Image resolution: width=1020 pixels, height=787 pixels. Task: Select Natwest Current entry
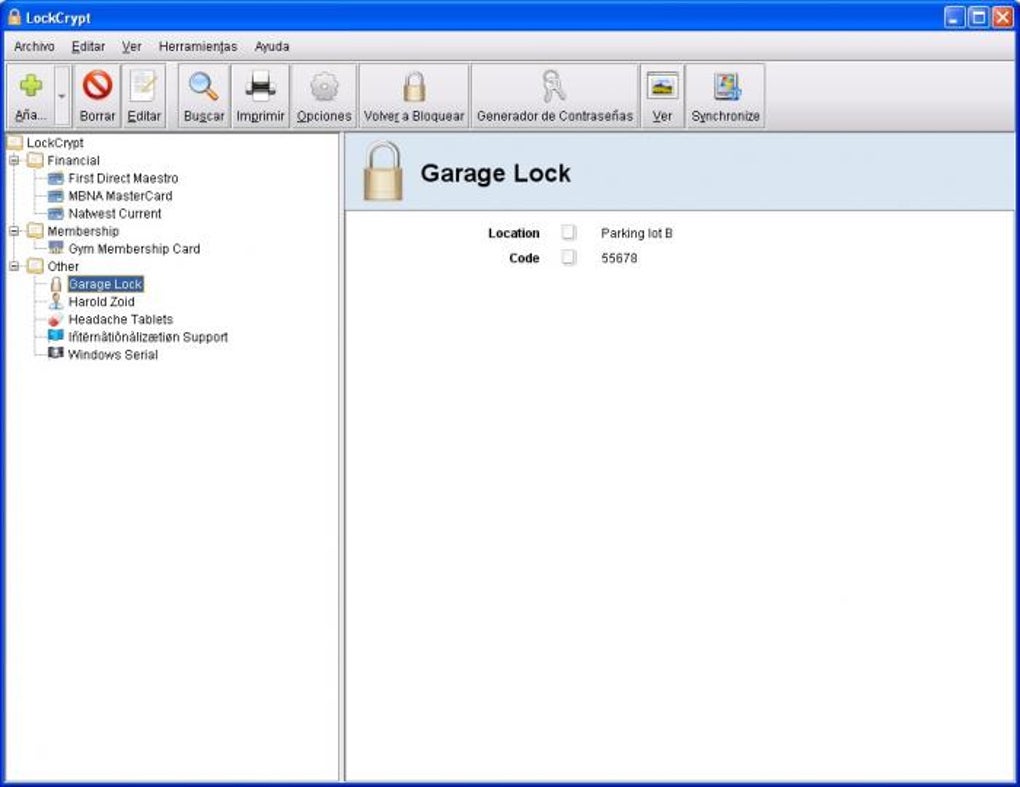point(115,213)
